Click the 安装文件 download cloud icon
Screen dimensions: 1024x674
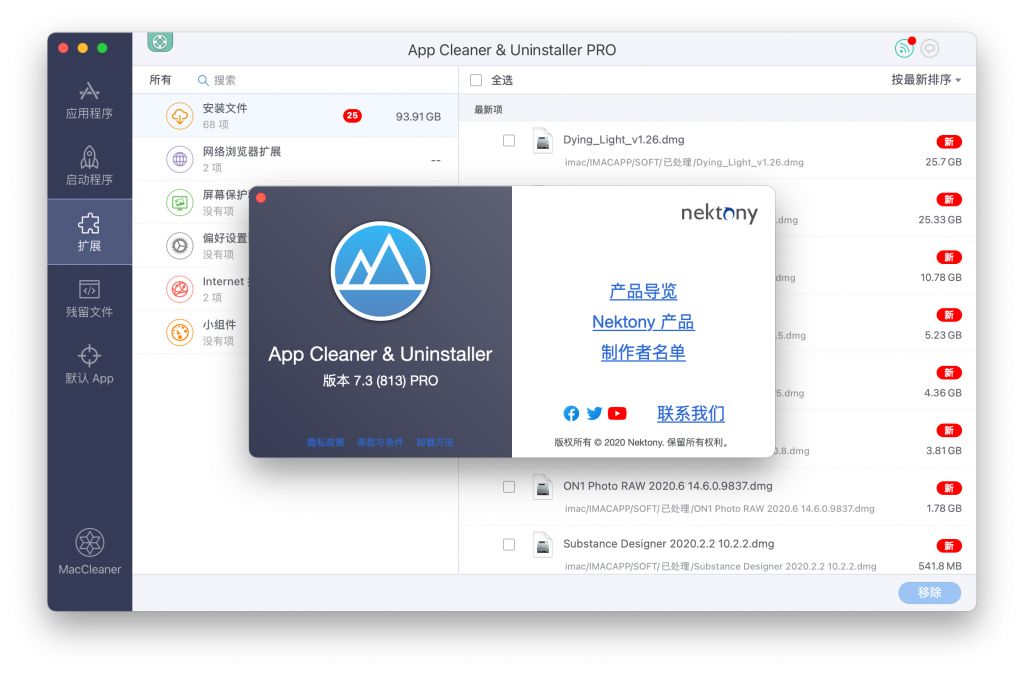pyautogui.click(x=180, y=116)
